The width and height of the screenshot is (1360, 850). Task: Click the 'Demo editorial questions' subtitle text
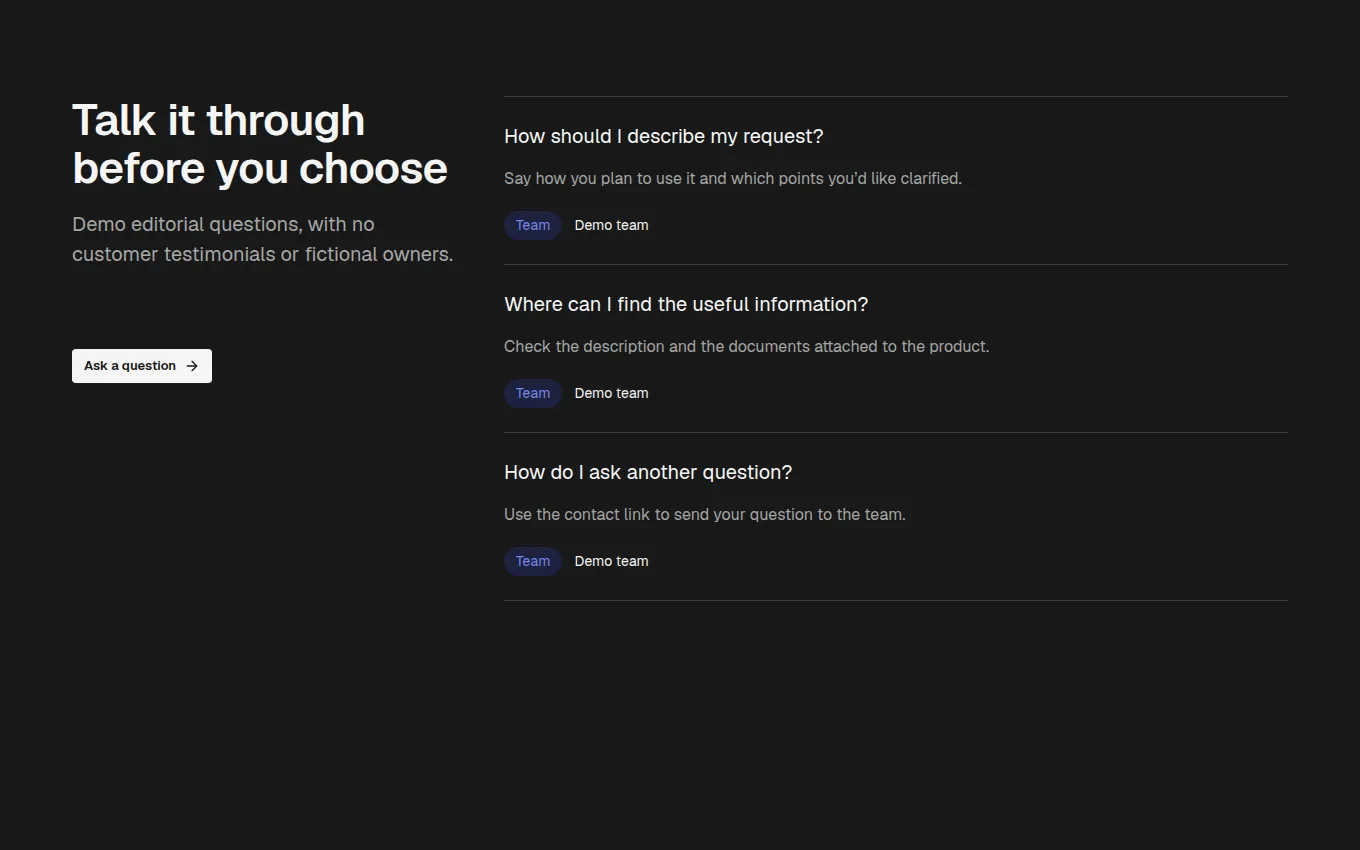point(263,239)
